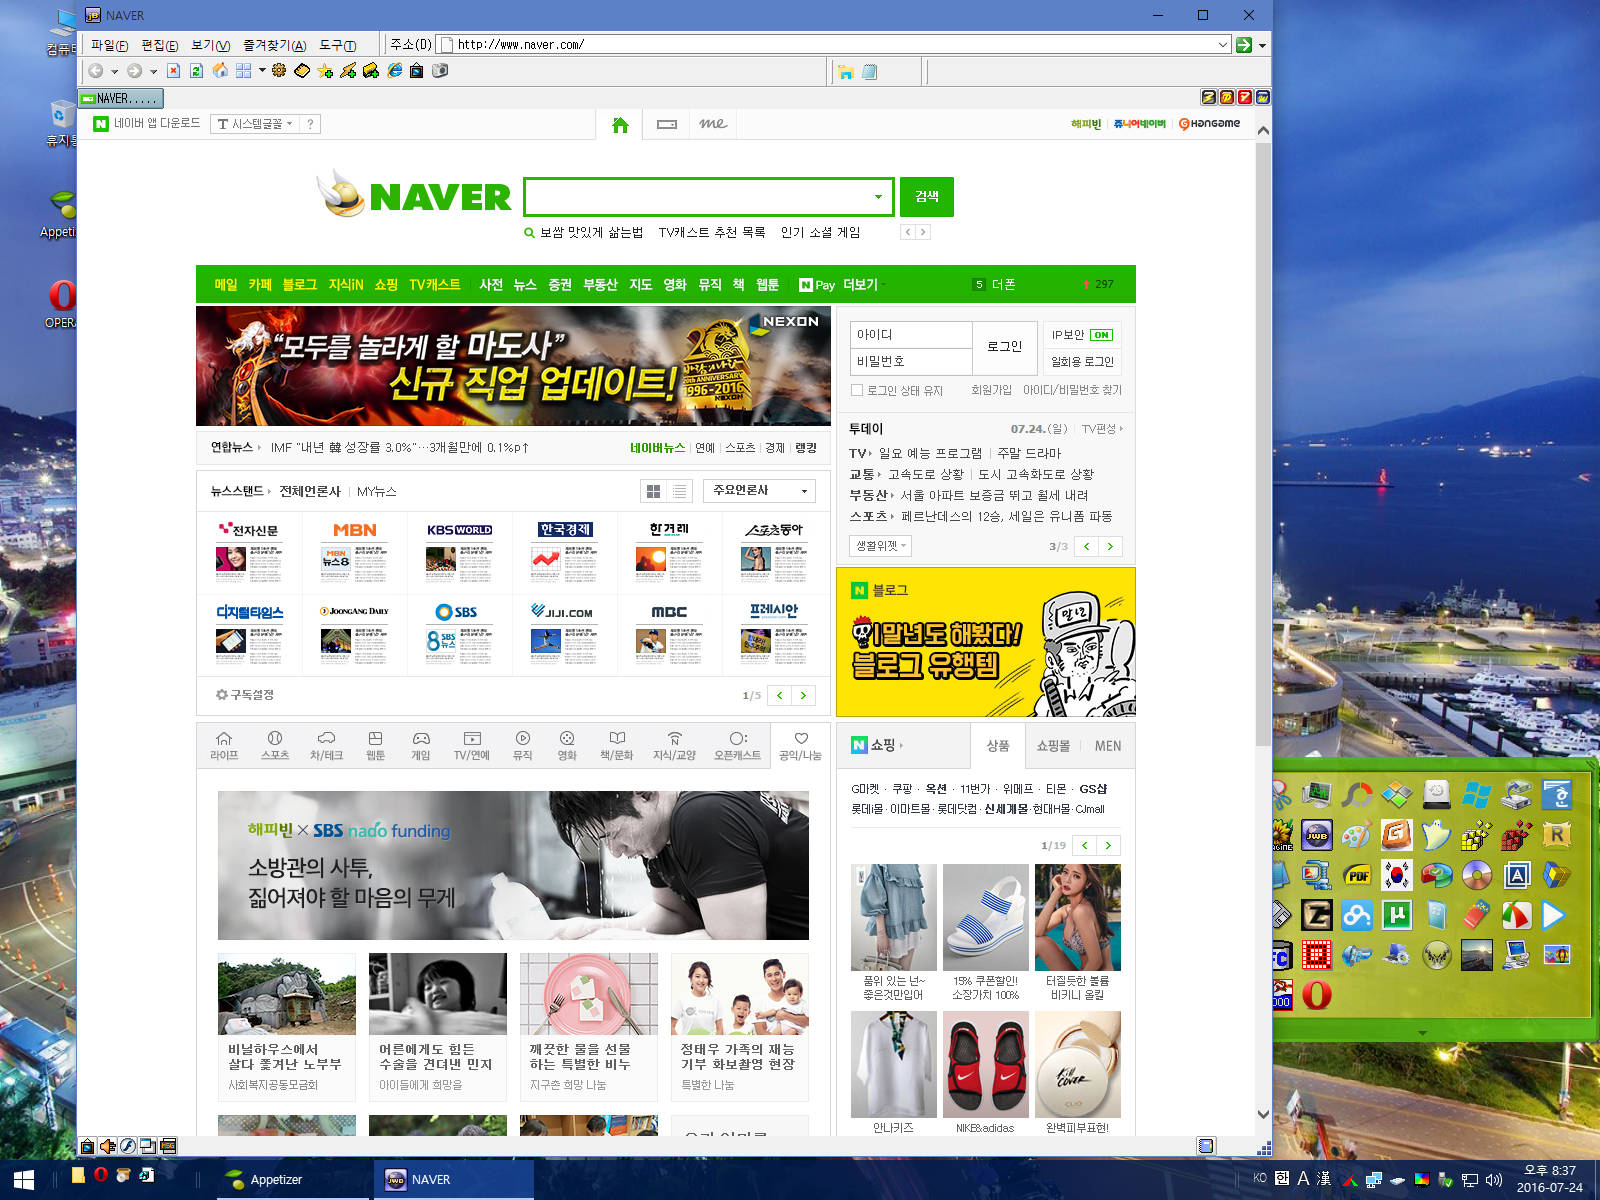The image size is (1600, 1200).
Task: Switch news stand to list view
Action: click(680, 491)
